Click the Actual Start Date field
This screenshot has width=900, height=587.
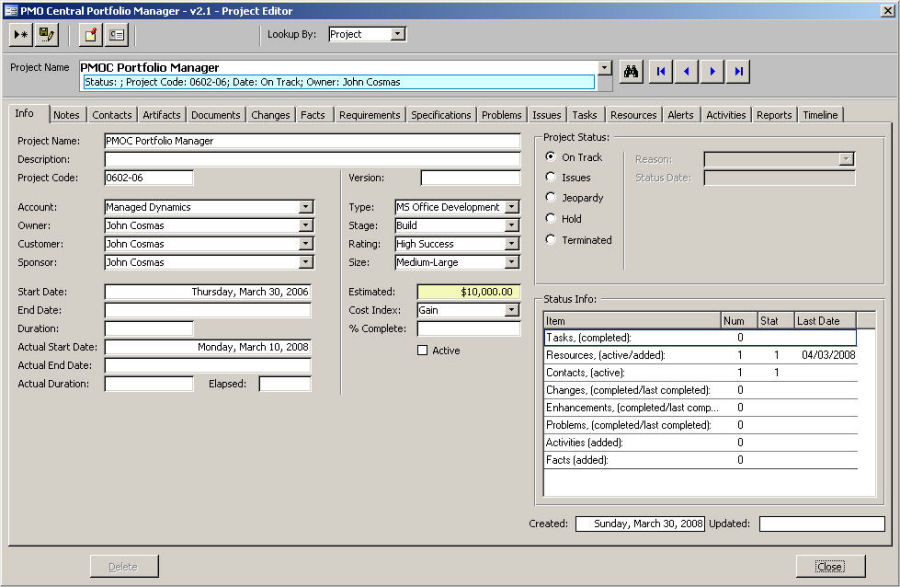[x=208, y=347]
